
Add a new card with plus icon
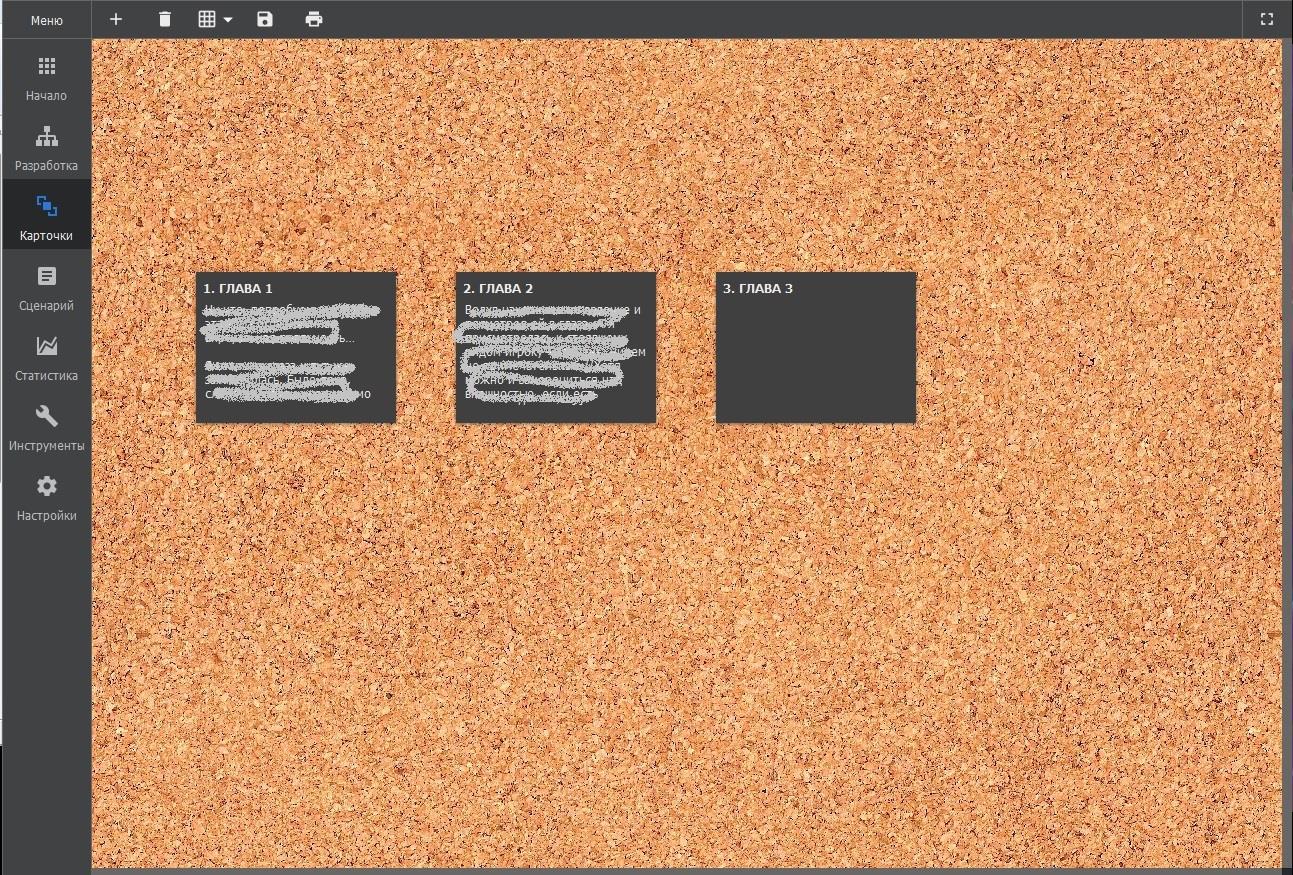(116, 19)
